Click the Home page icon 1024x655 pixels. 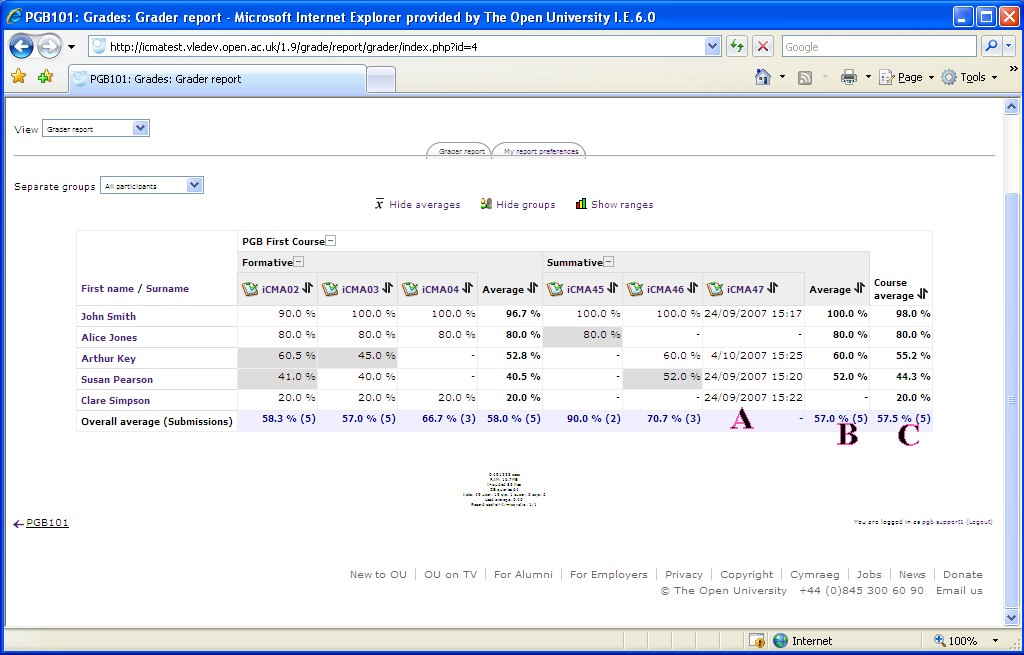[763, 77]
